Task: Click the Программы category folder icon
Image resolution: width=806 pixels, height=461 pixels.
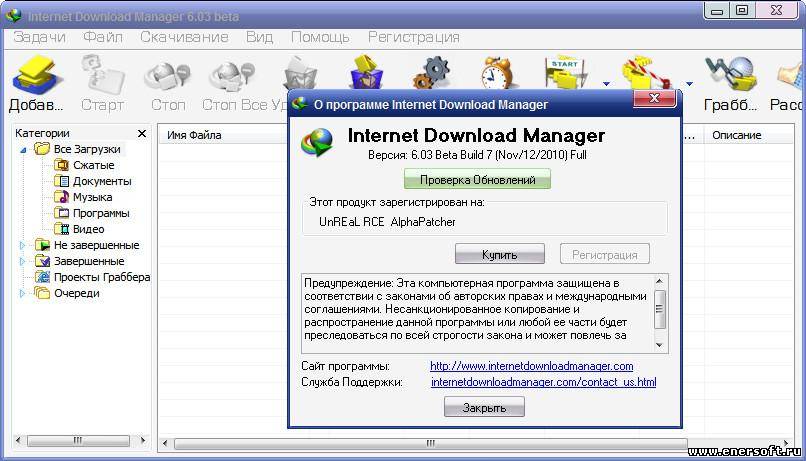Action: click(x=62, y=213)
